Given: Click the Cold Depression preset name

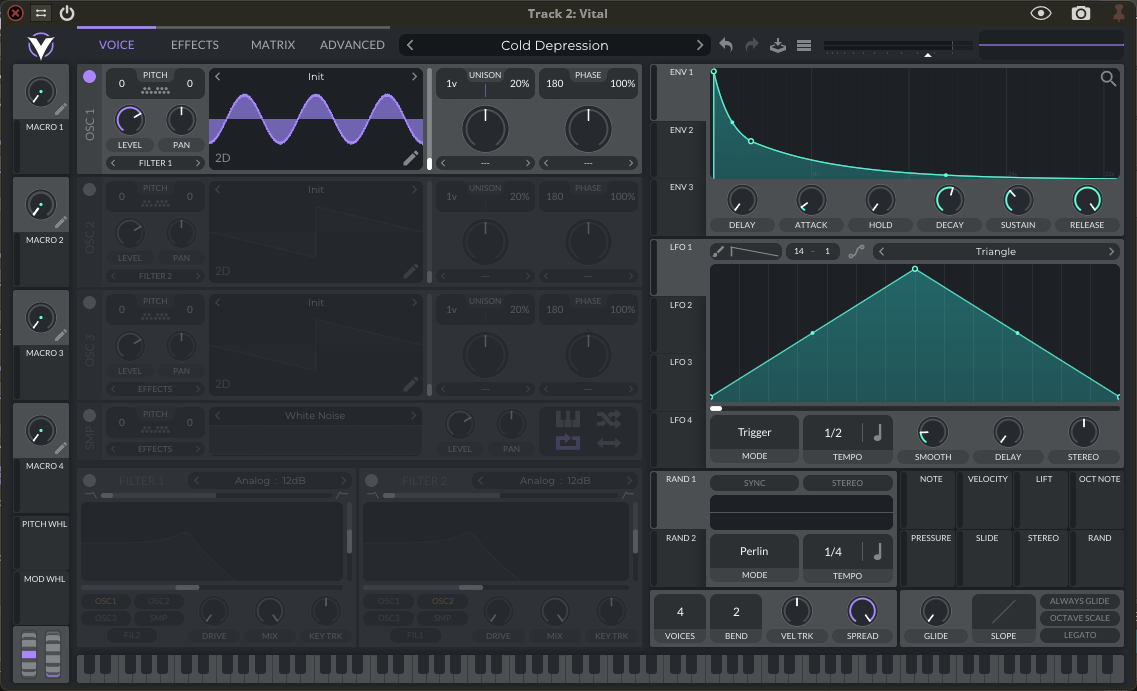Looking at the screenshot, I should click(554, 46).
